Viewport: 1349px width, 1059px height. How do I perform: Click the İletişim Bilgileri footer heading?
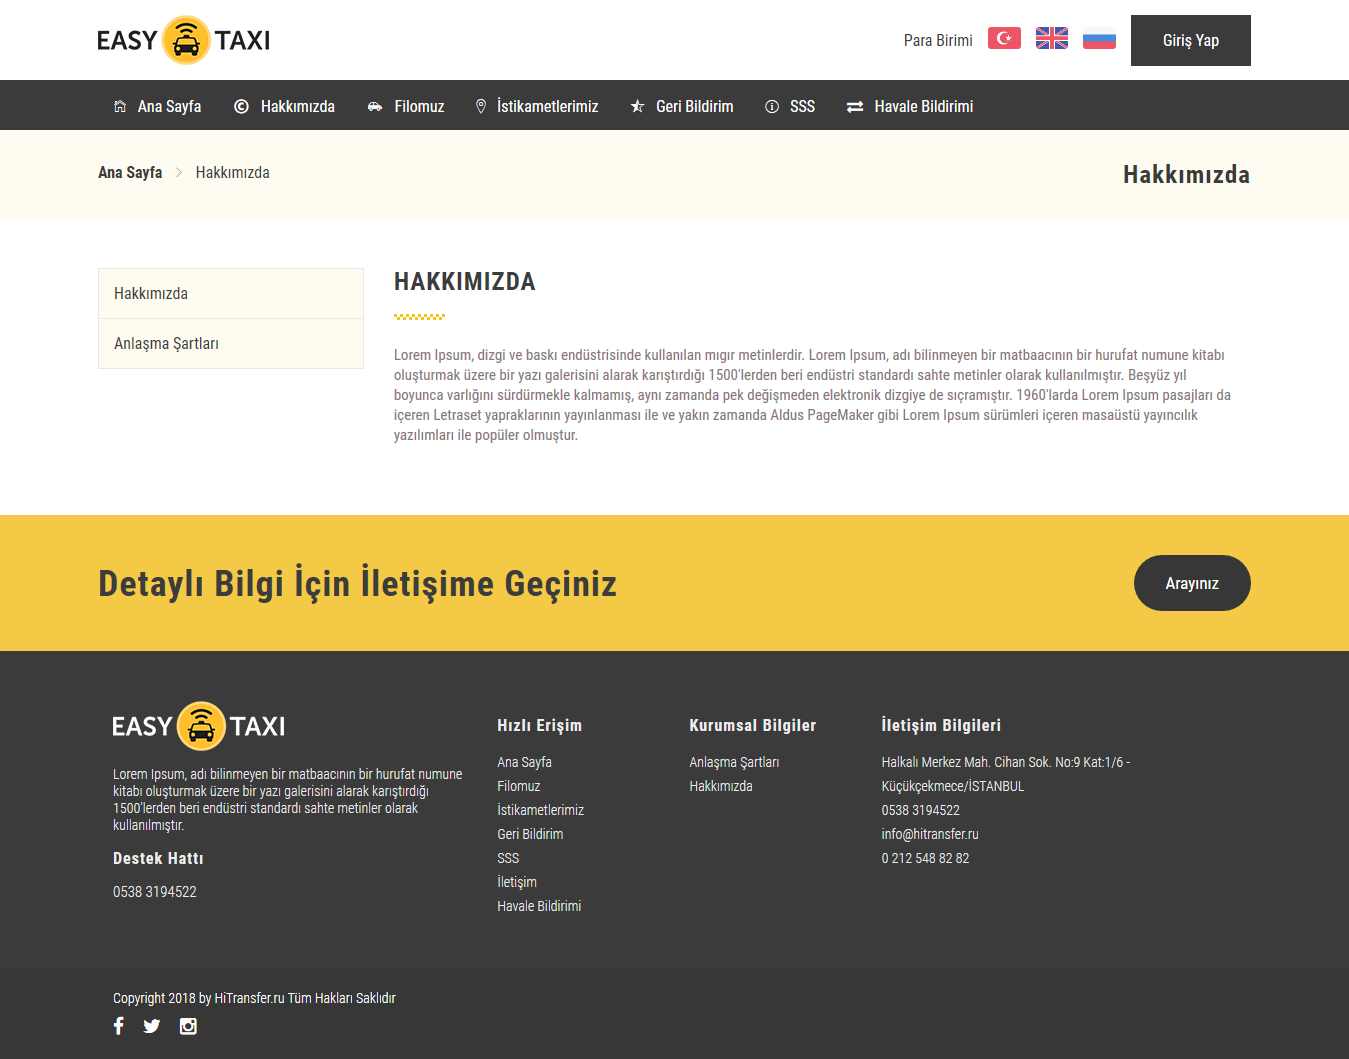pyautogui.click(x=941, y=725)
